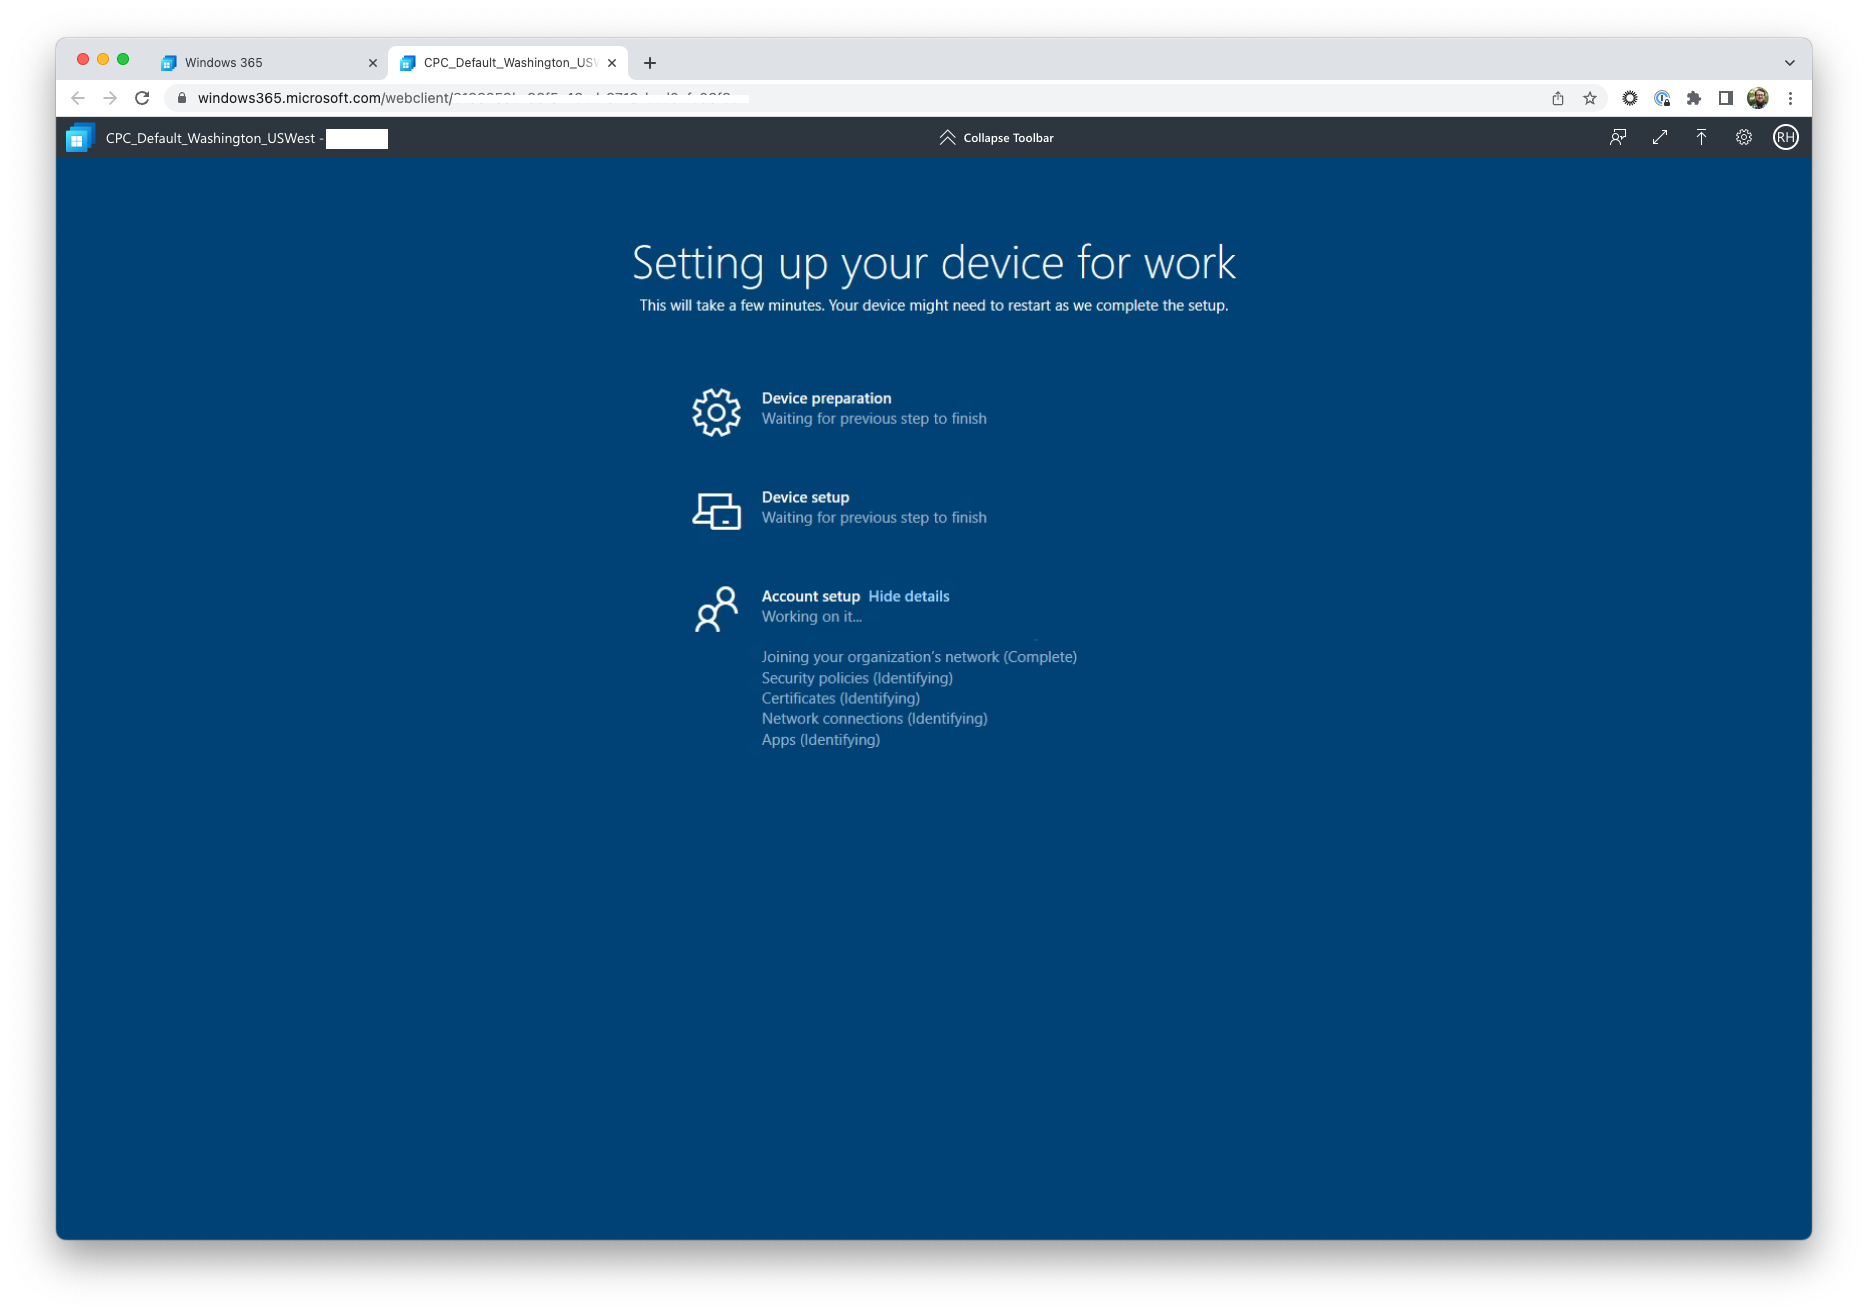Viewport: 1868px width, 1314px height.
Task: Click the share page icon in address bar
Action: pyautogui.click(x=1558, y=98)
